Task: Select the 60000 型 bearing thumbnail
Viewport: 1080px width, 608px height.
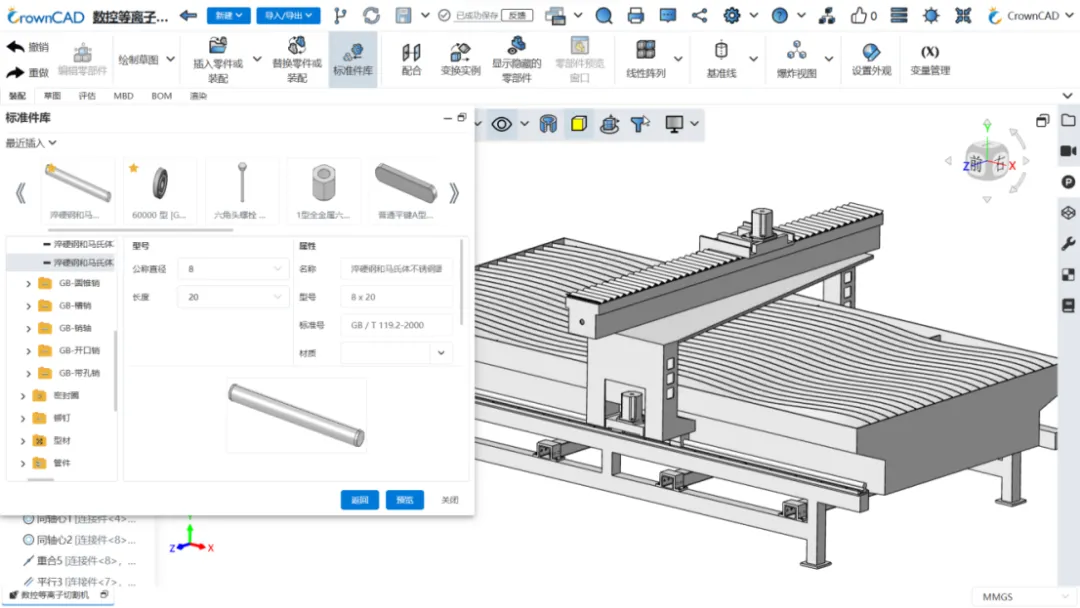Action: (160, 191)
